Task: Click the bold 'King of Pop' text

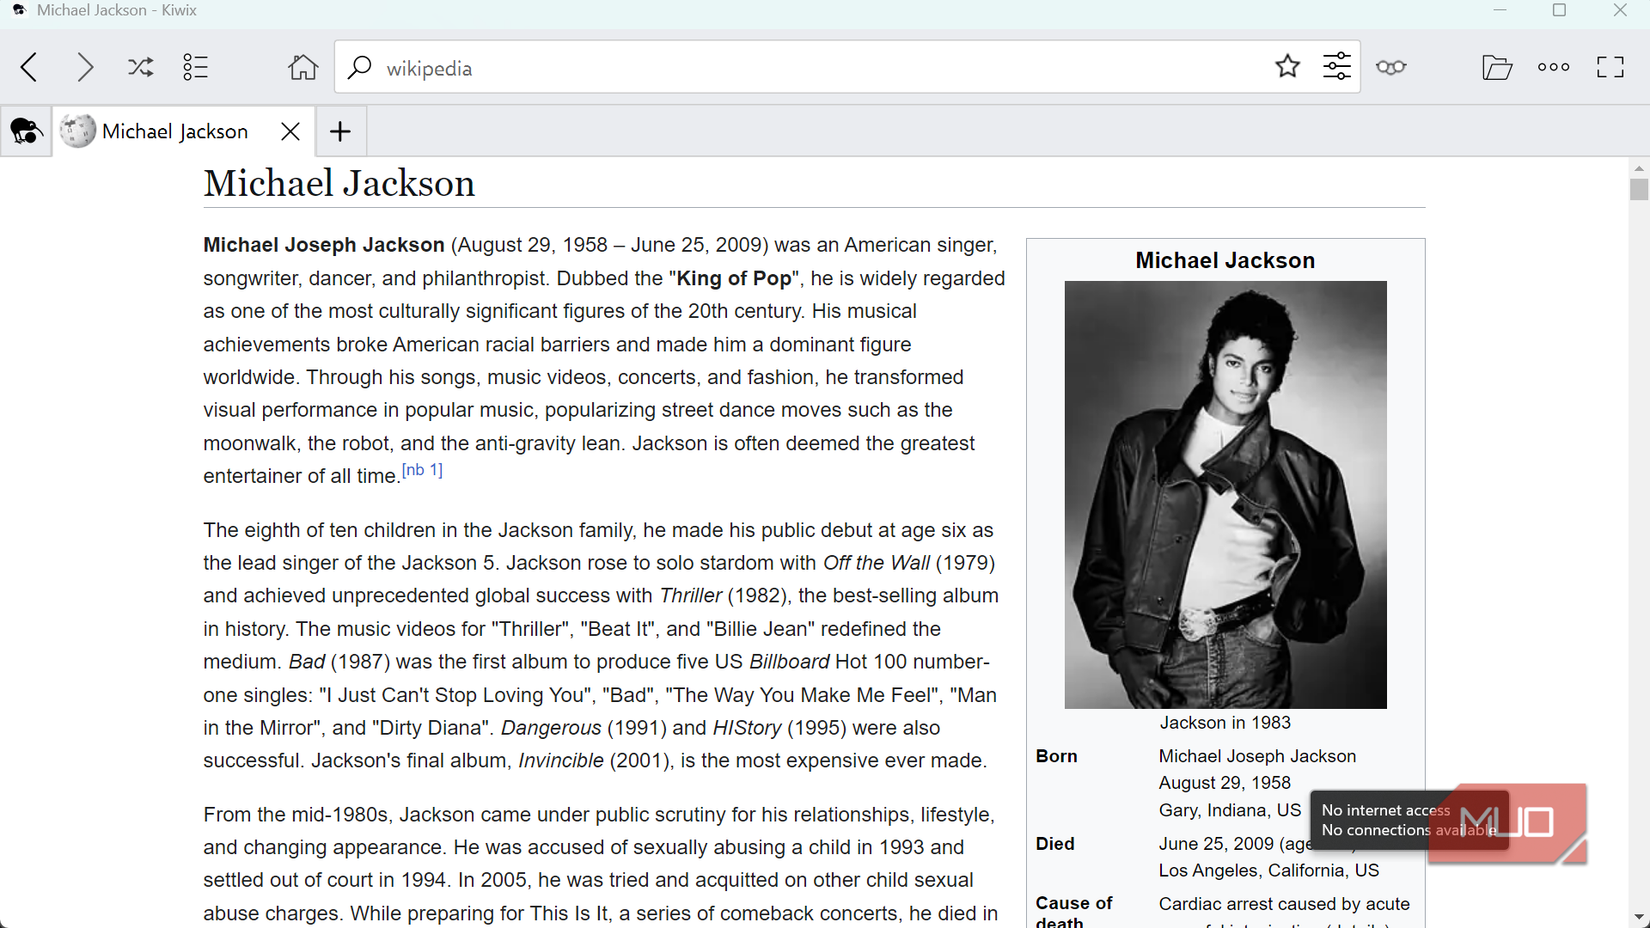Action: tap(734, 279)
